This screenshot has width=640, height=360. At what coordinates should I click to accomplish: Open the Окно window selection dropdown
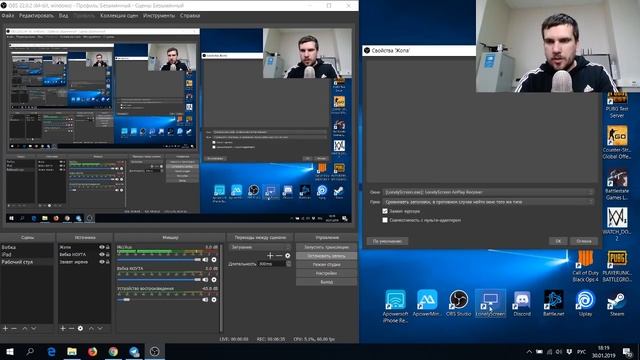(488, 192)
